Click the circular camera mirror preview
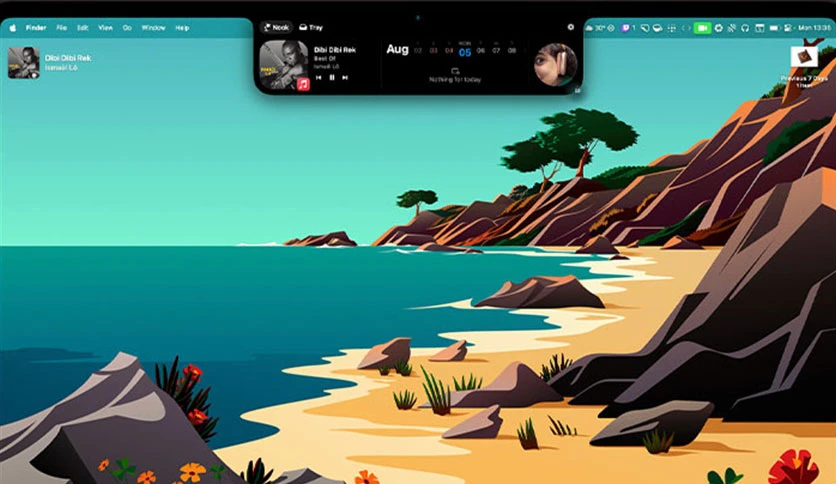The height and width of the screenshot is (484, 836). click(x=556, y=64)
